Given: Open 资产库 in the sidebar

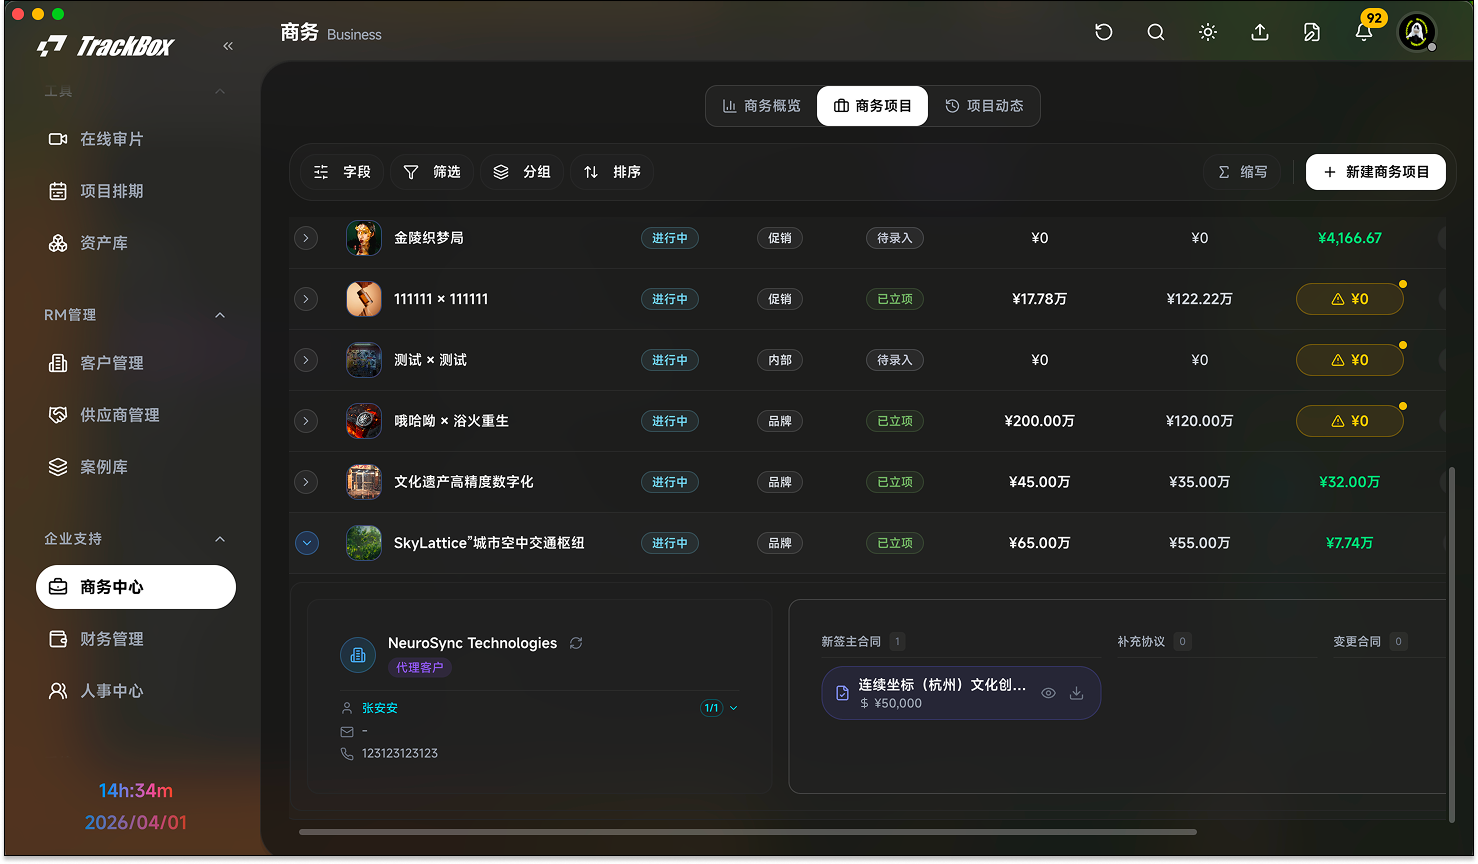Looking at the screenshot, I should 136,243.
